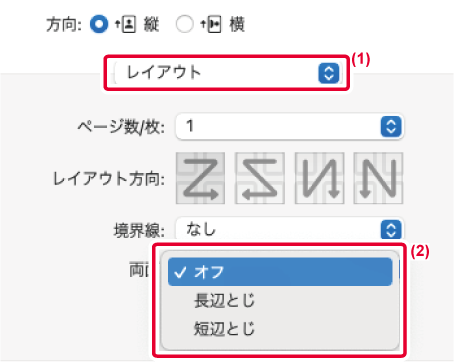Select the N-pattern layout direction icon

tap(378, 178)
